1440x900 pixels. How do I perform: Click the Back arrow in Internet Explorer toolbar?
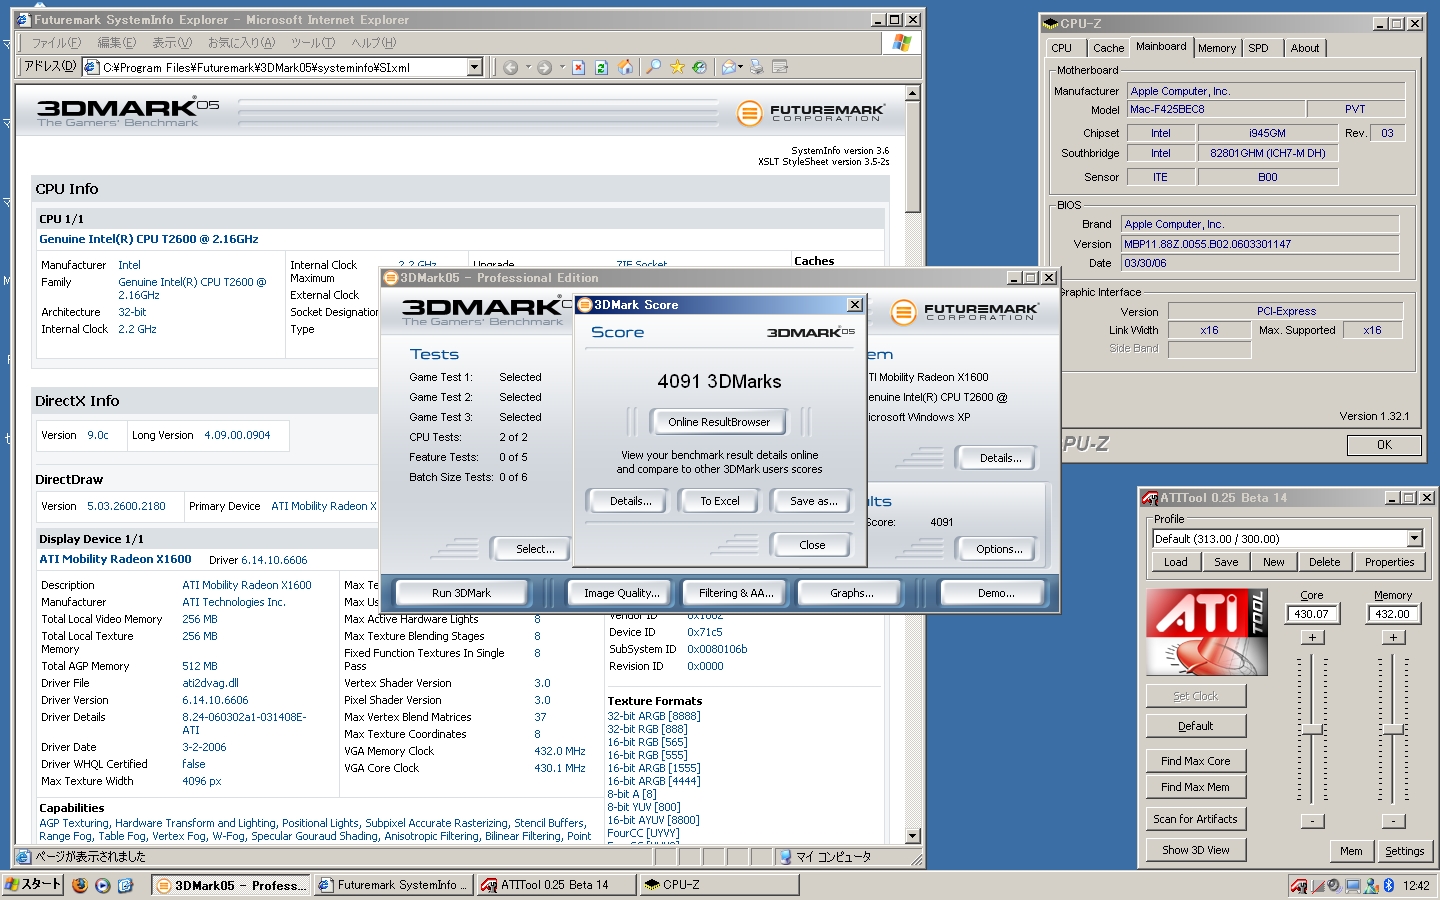[x=511, y=67]
